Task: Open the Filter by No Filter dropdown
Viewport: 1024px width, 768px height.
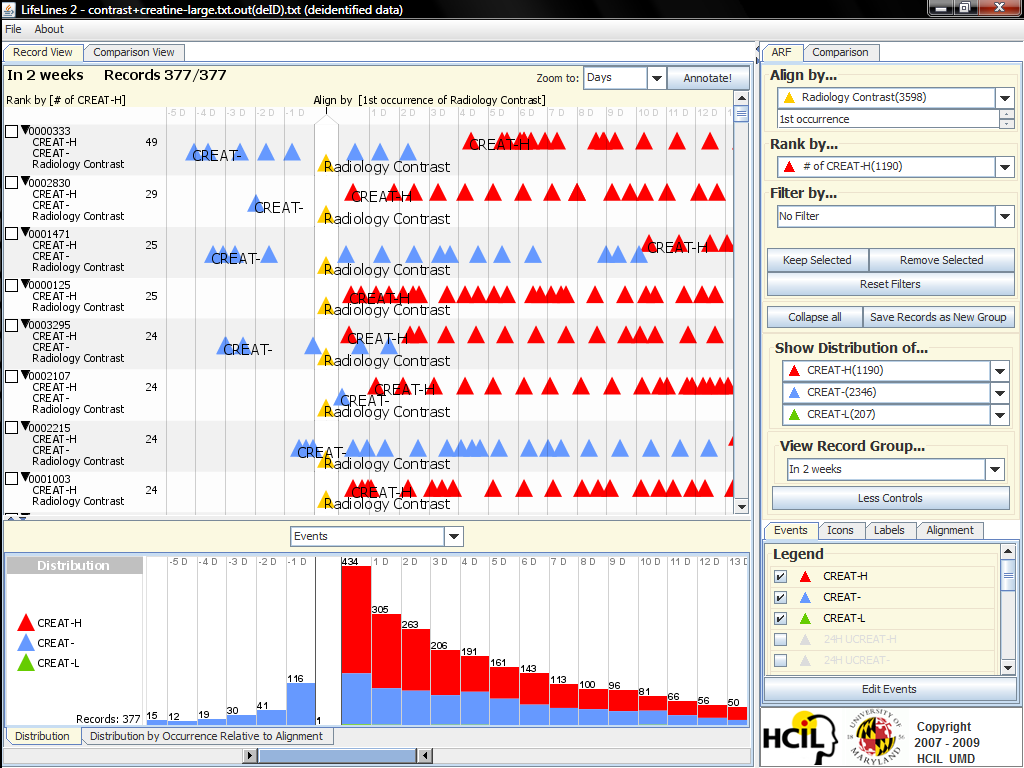Action: point(1005,216)
